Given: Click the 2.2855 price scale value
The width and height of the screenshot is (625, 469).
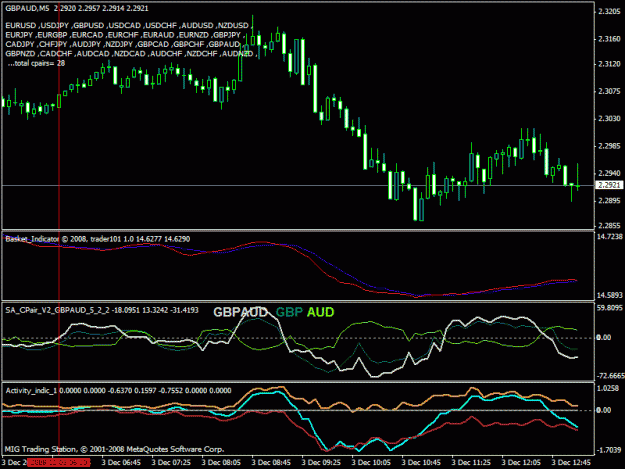Looking at the screenshot, I should [x=609, y=226].
